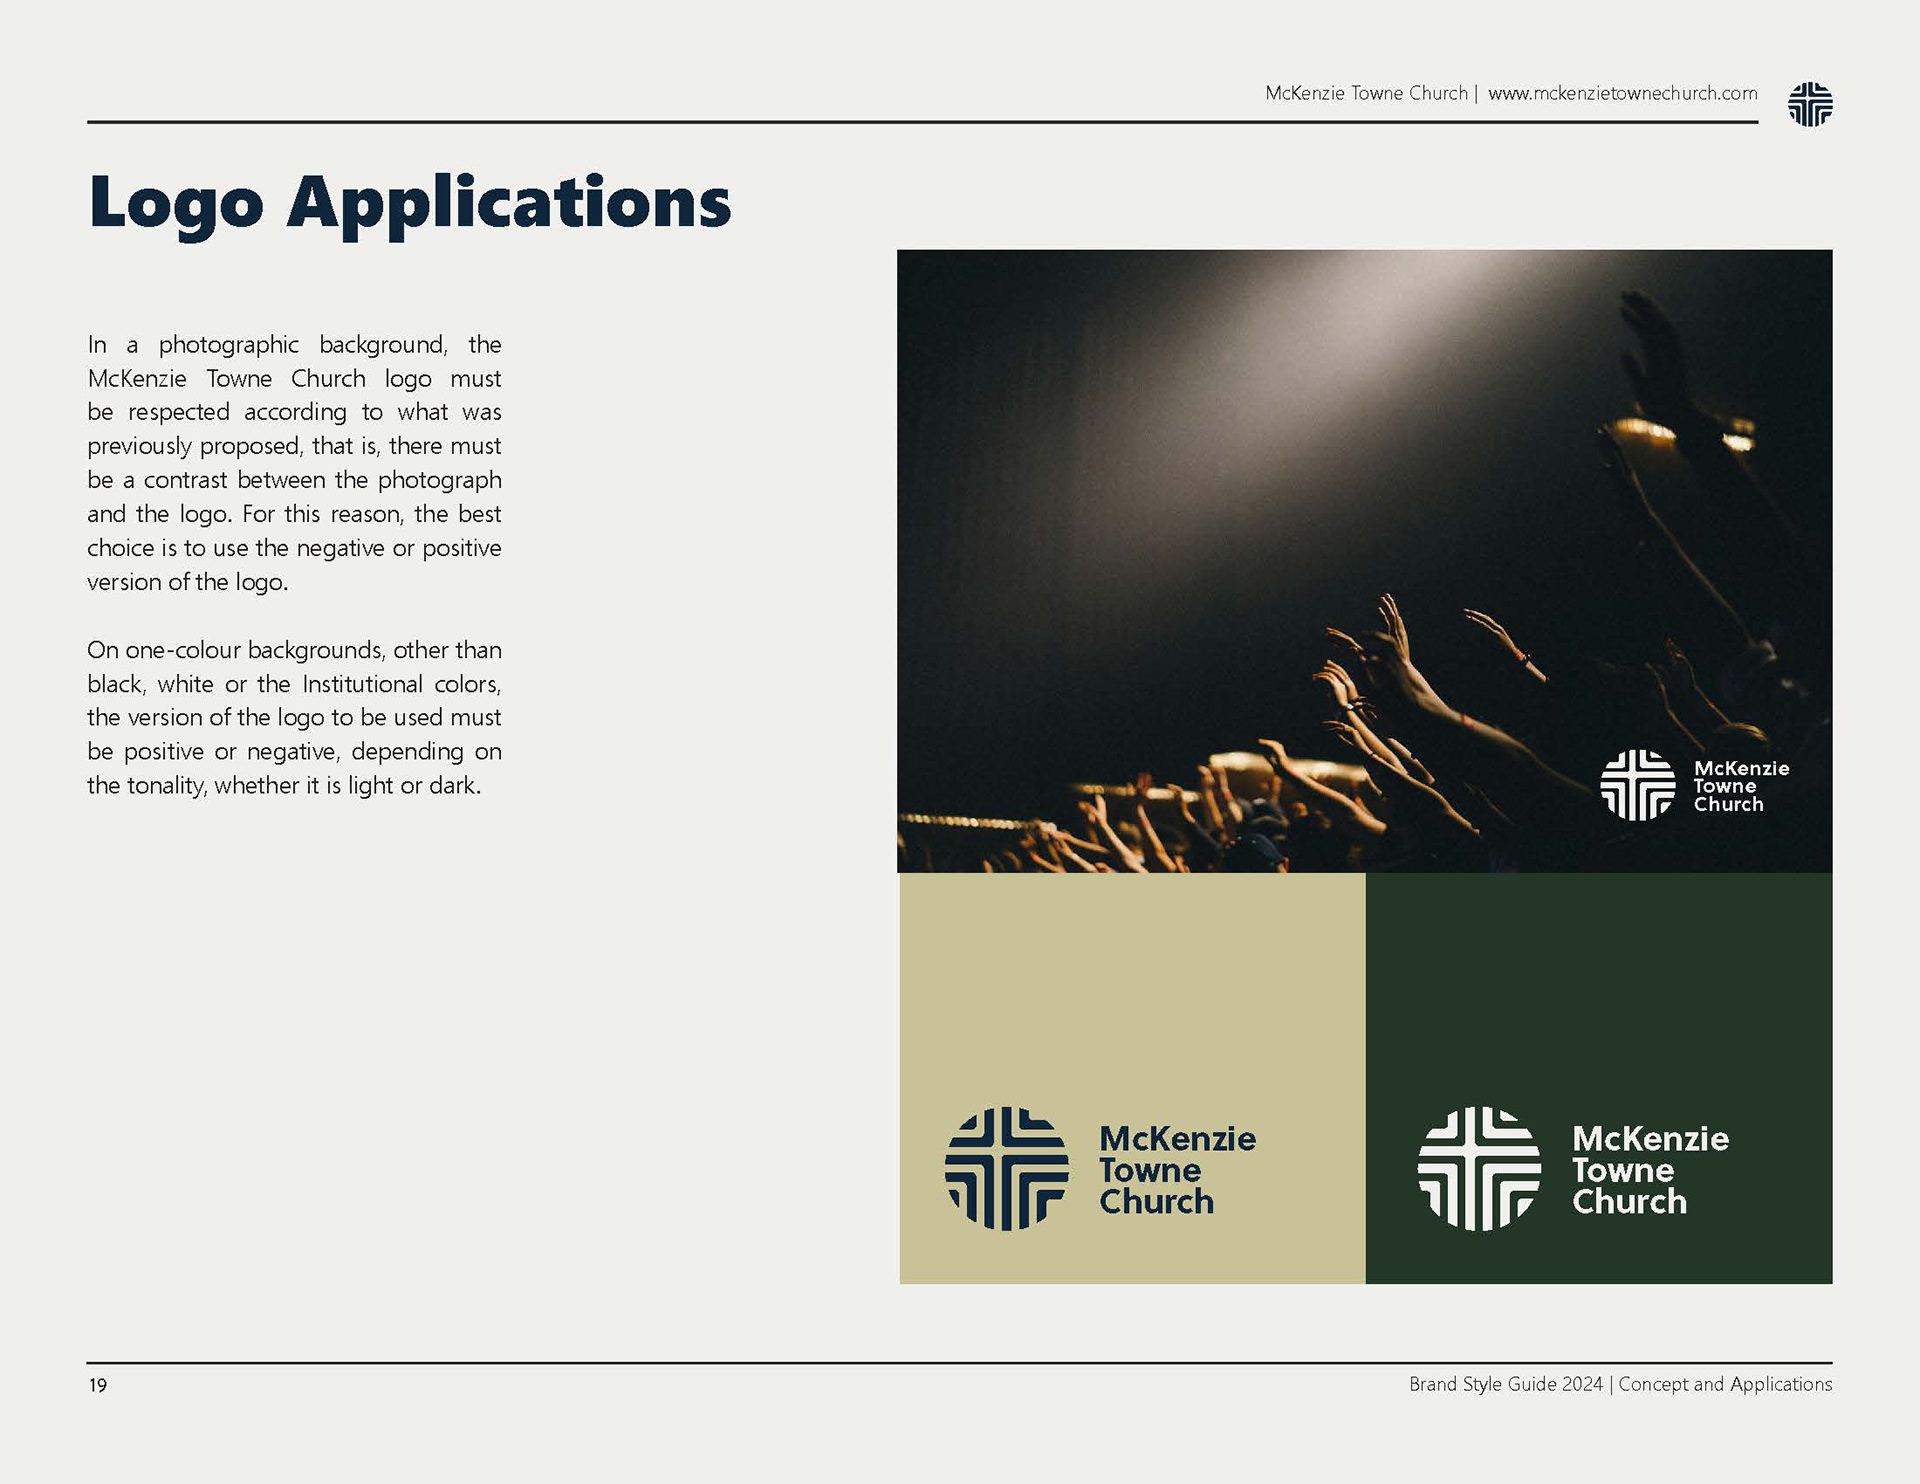The height and width of the screenshot is (1484, 1920).
Task: Click the paragraph about one-colour backgrounds
Action: tap(294, 717)
